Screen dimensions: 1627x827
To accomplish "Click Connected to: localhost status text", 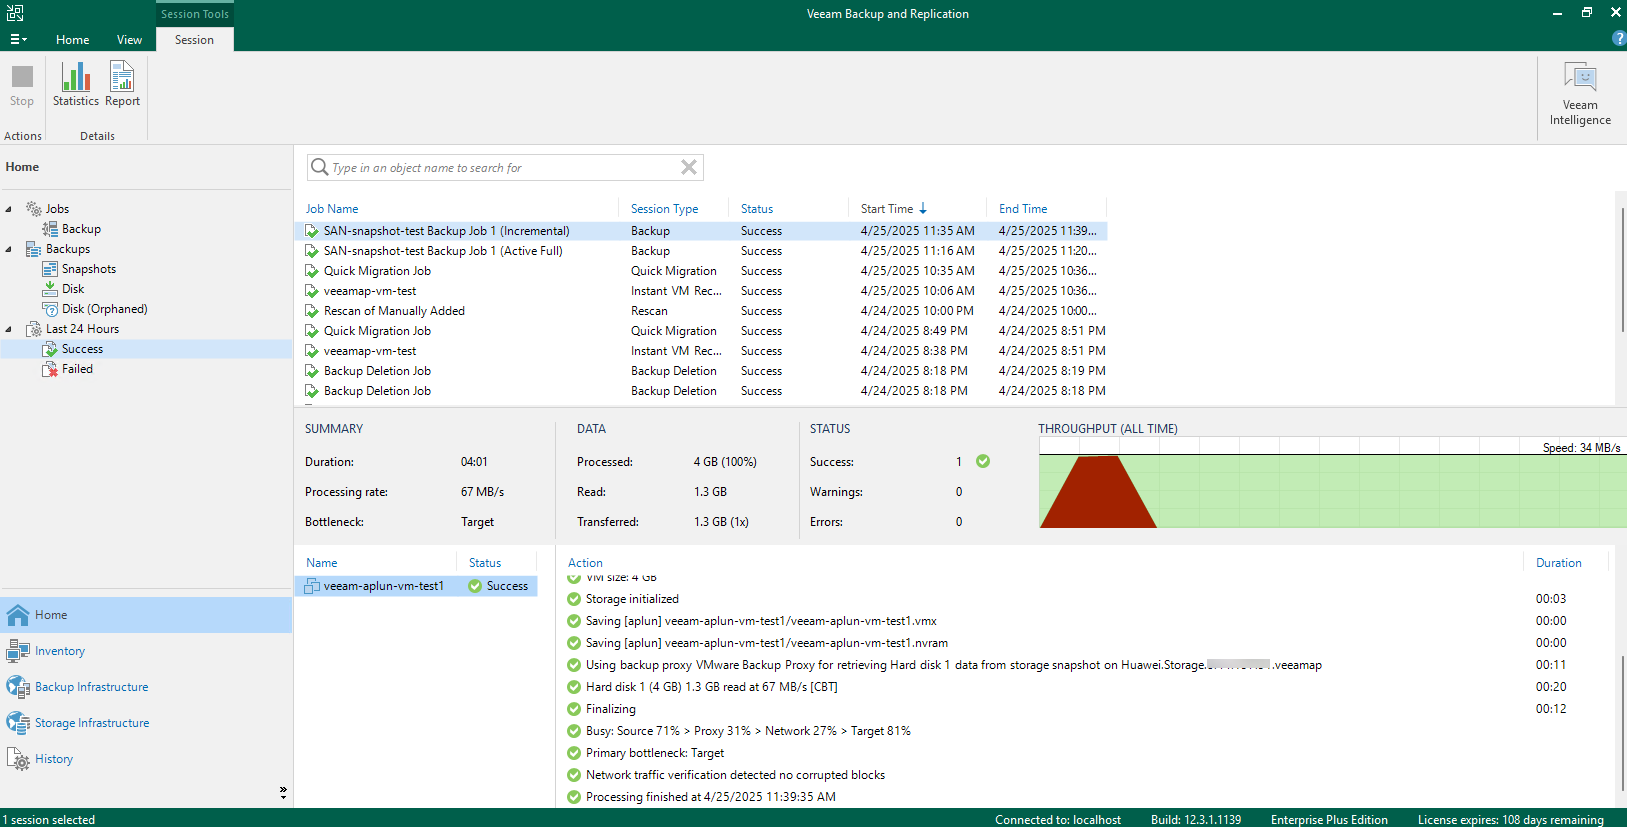I will [x=1058, y=819].
